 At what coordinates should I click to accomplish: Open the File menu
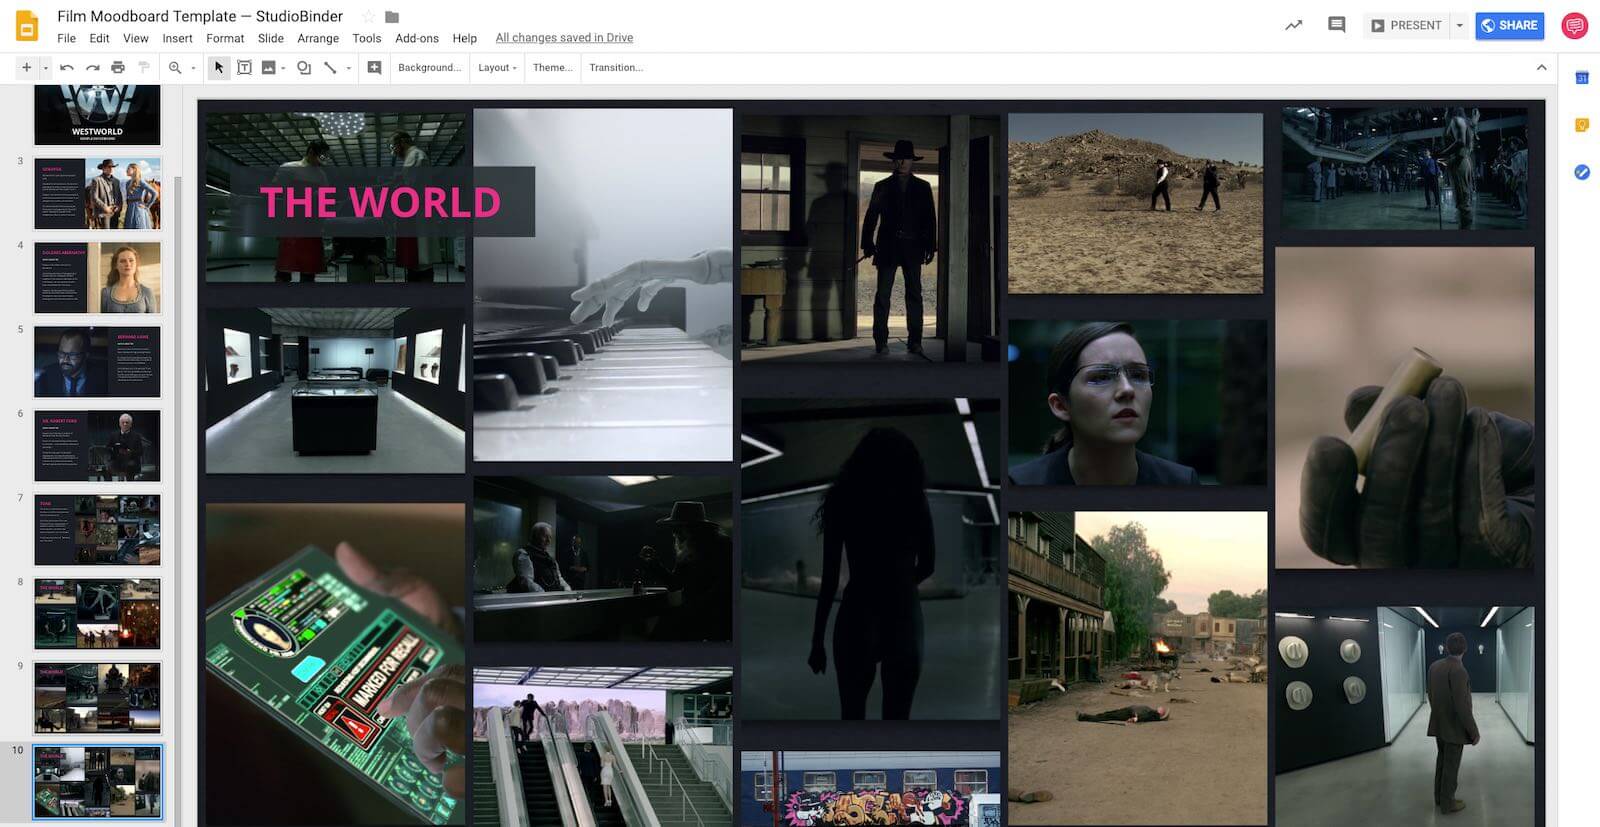tap(66, 38)
